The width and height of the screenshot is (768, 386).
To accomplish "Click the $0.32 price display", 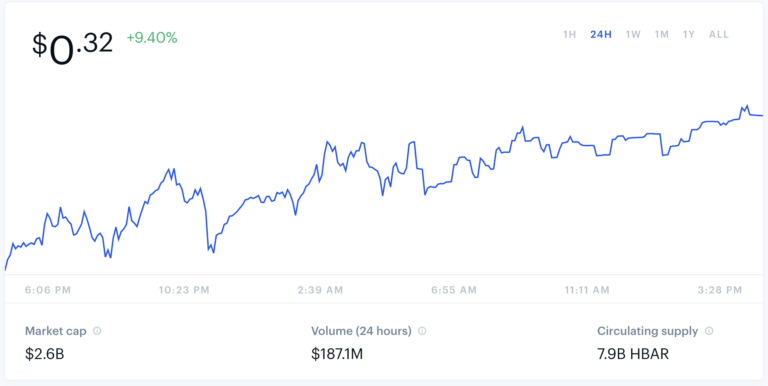I will 72,48.
